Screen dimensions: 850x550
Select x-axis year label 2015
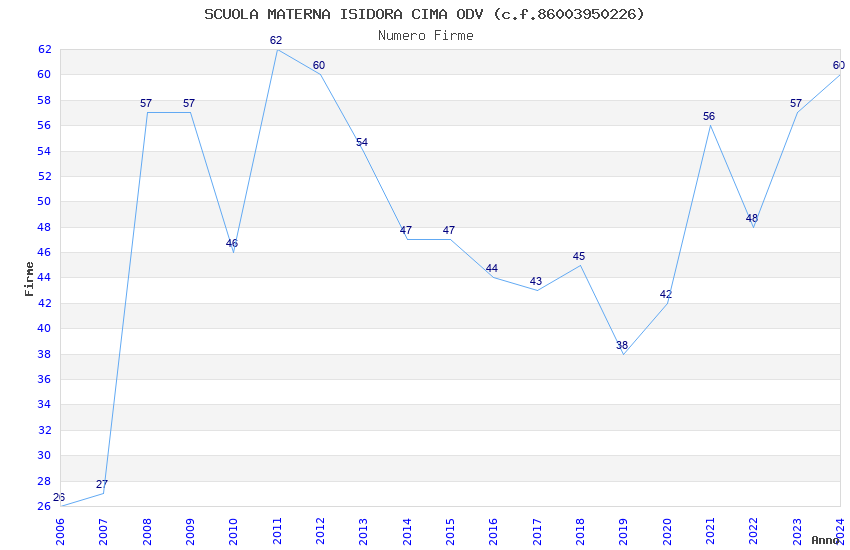coord(450,531)
